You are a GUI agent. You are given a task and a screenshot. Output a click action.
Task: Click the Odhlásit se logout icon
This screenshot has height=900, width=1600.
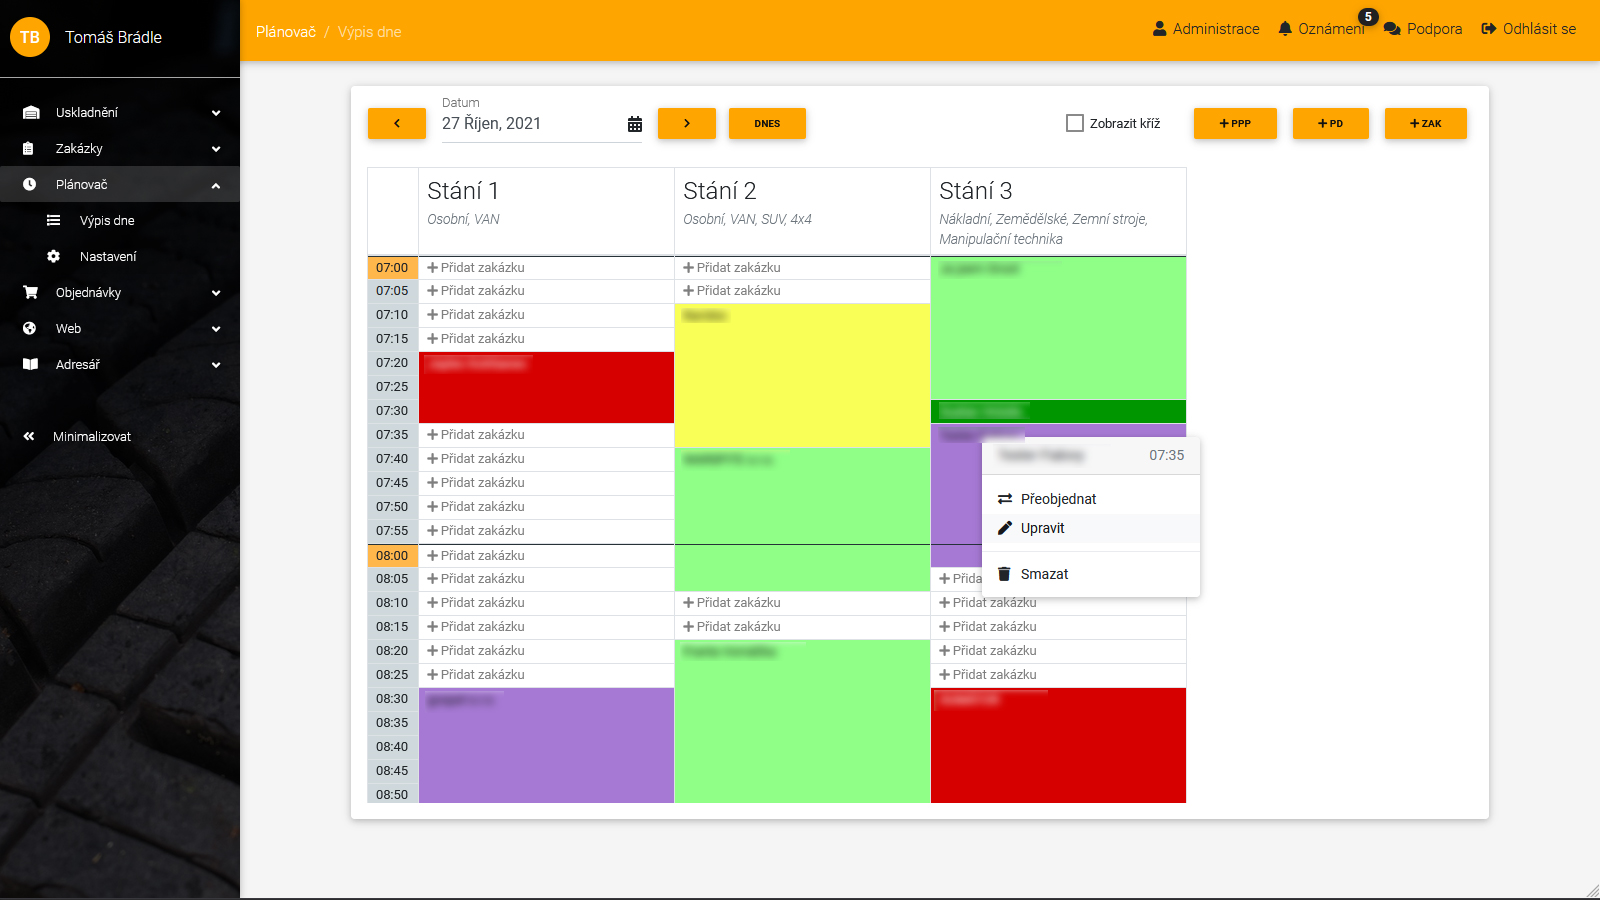1488,29
